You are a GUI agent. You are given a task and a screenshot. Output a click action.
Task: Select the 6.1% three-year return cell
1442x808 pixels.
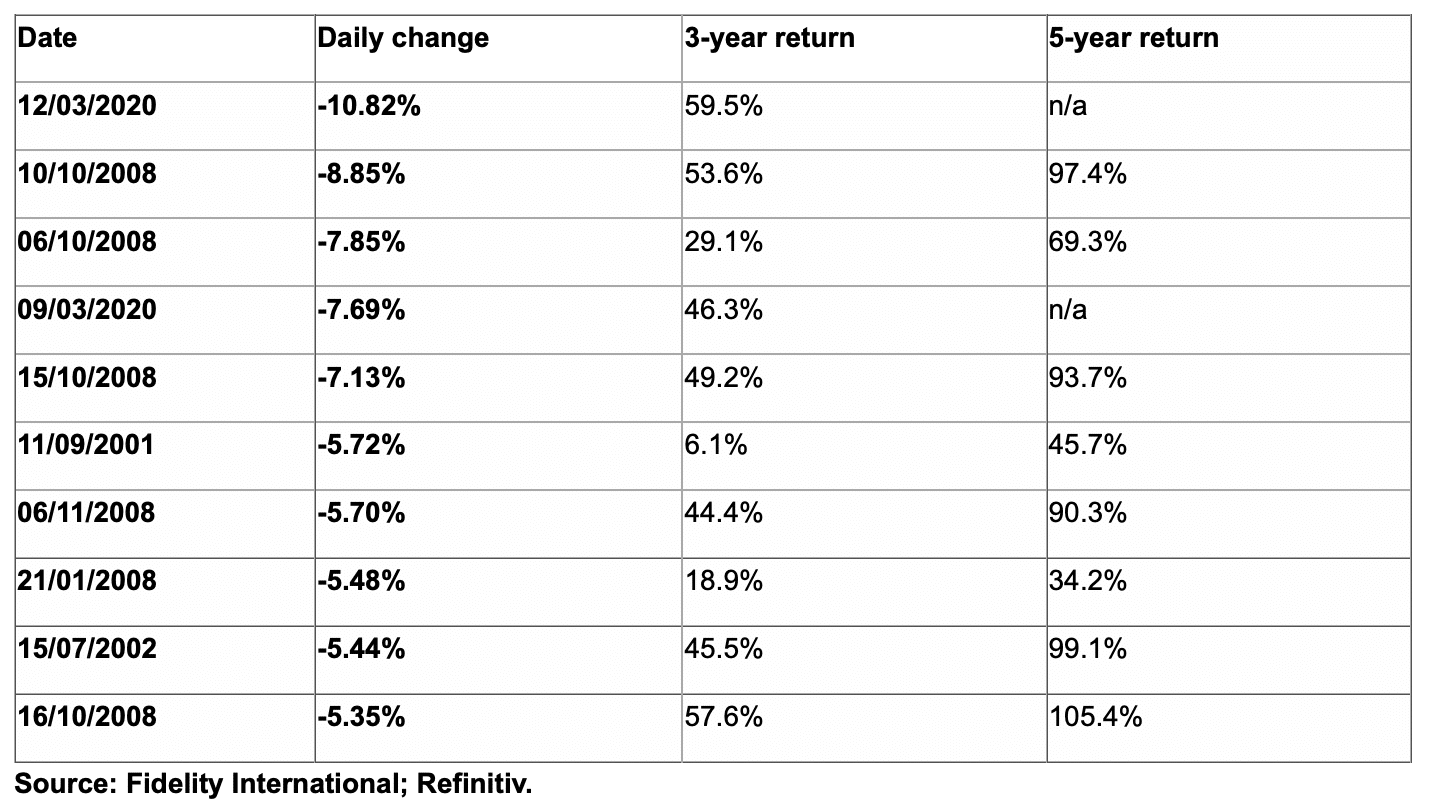(x=864, y=455)
